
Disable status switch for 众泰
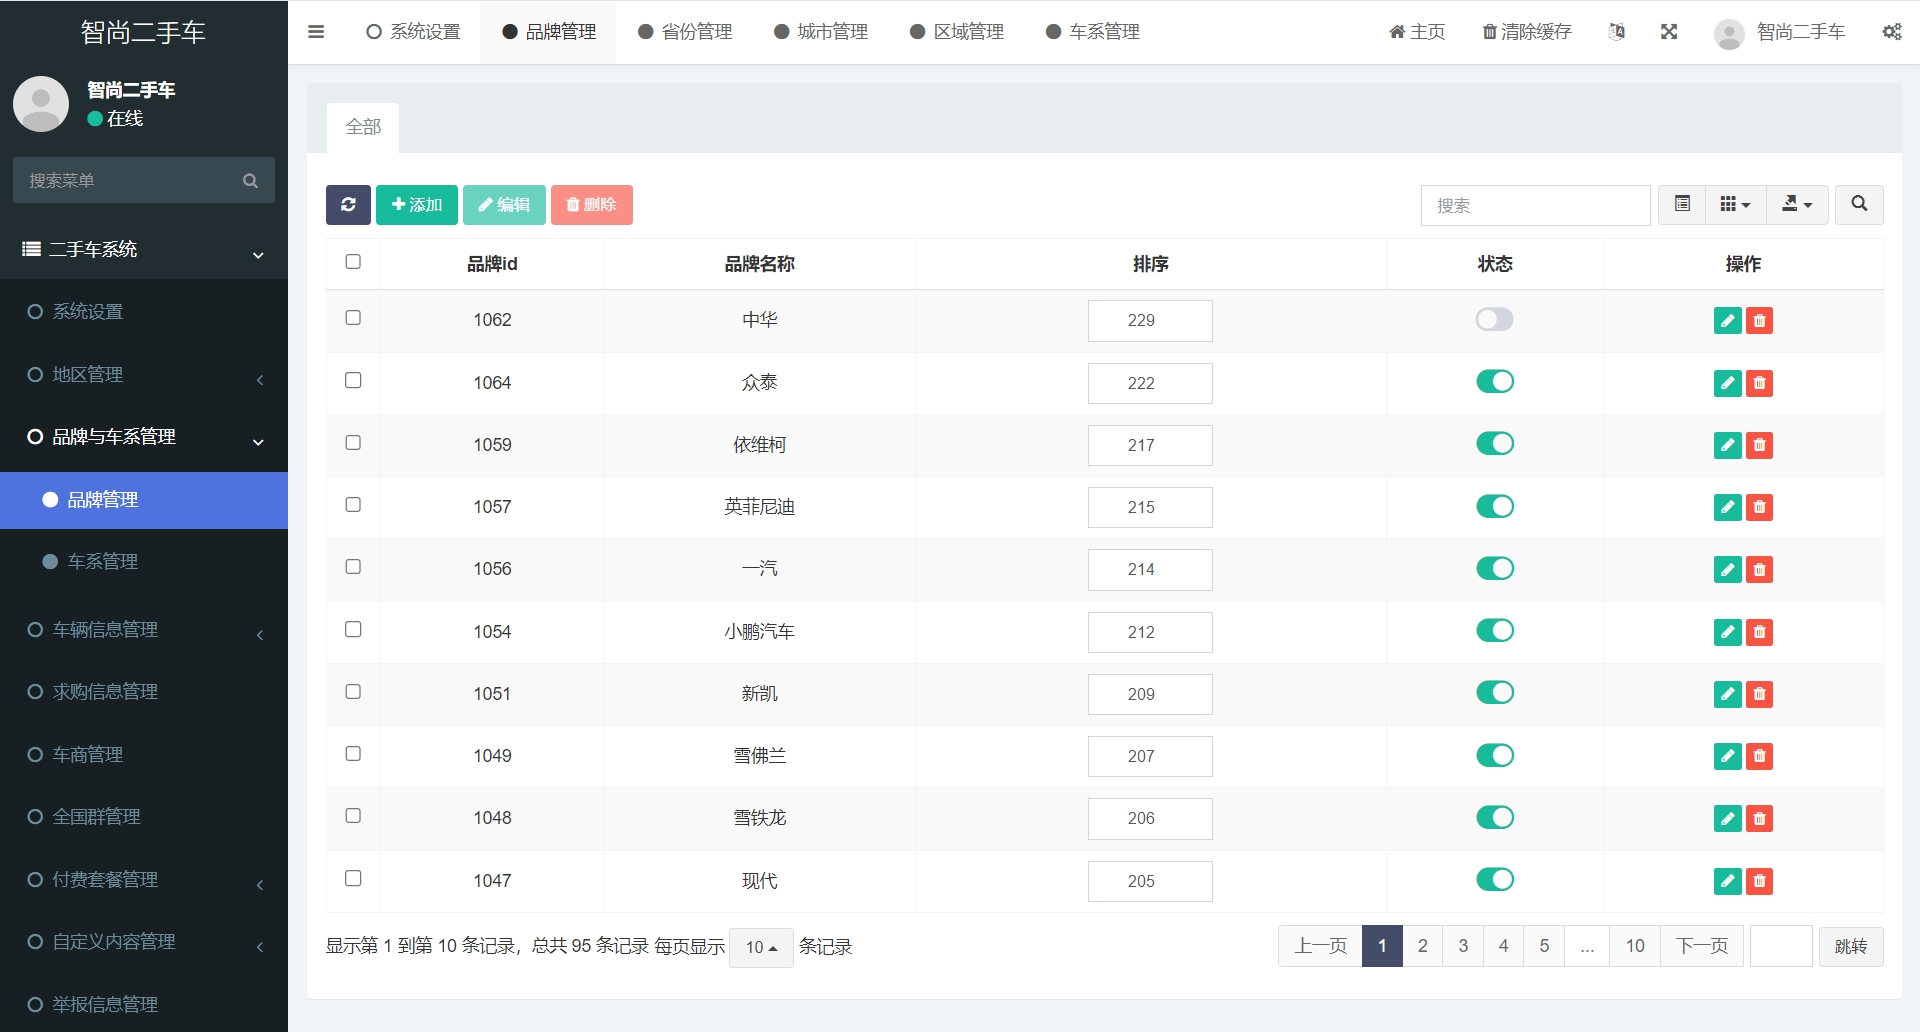1495,381
